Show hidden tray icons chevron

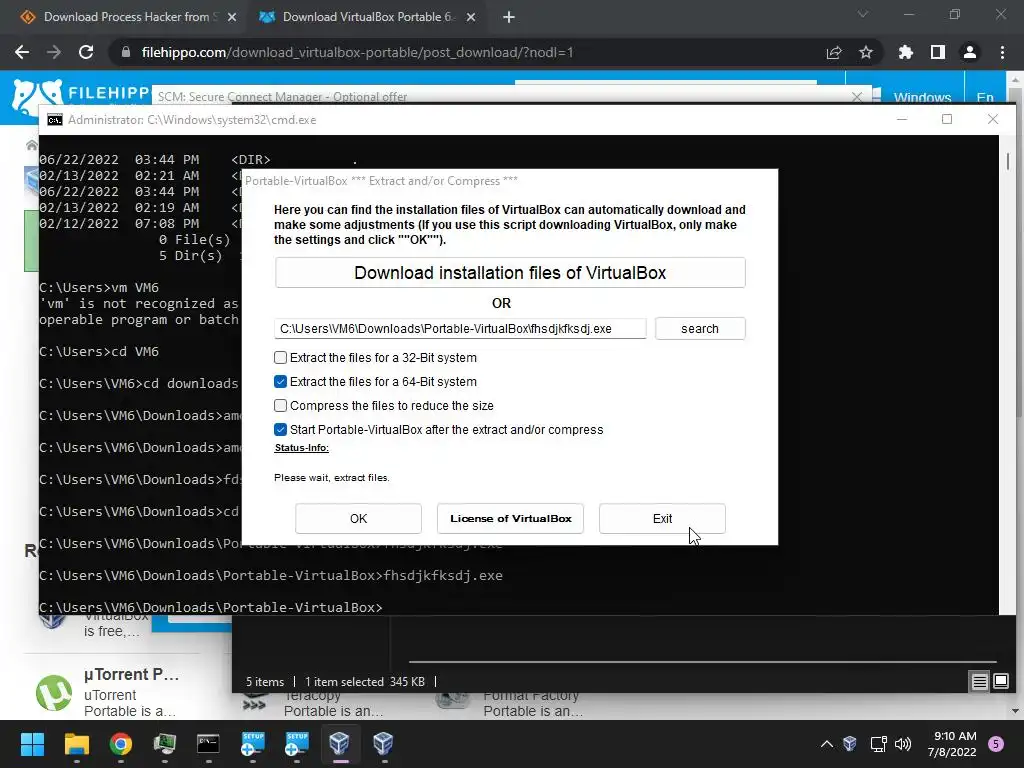pos(826,744)
